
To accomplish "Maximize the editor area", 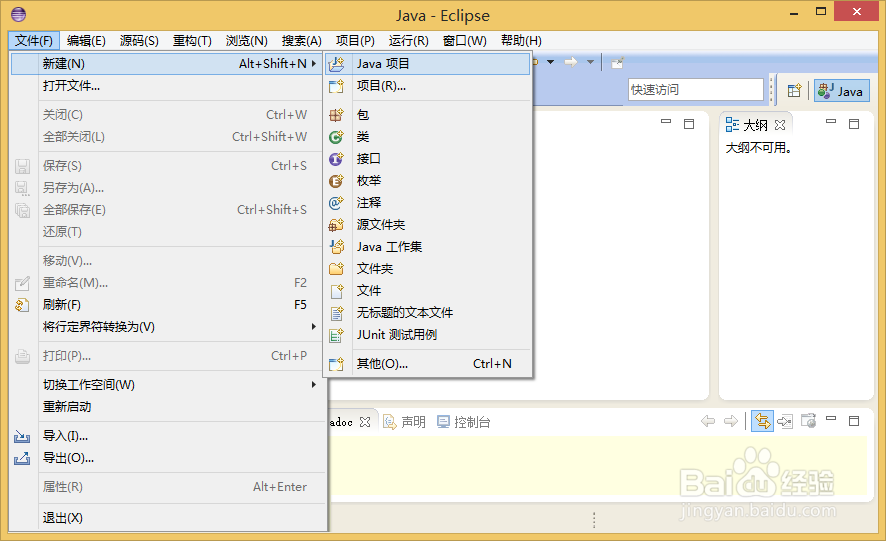I will [689, 124].
